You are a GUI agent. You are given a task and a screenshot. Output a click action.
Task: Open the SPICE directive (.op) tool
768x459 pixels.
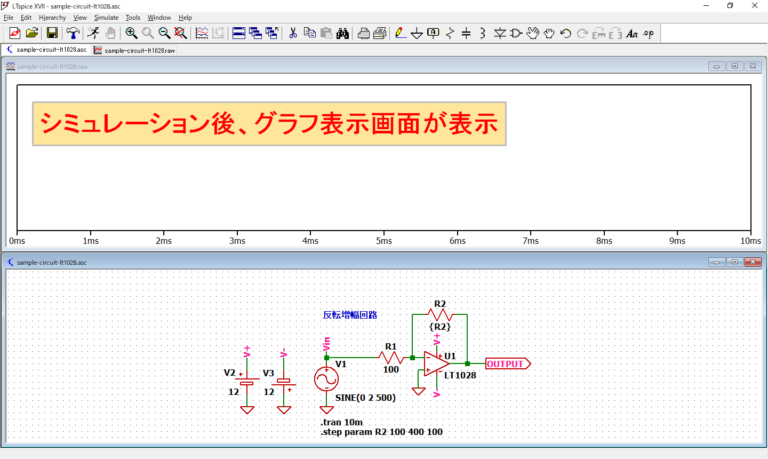(648, 33)
